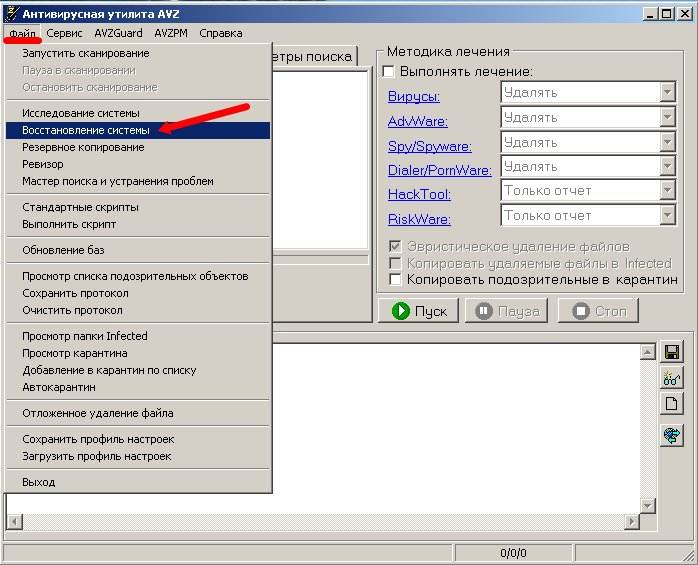Choose Добавление в карантин по списку
Image resolution: width=698 pixels, height=565 pixels.
pyautogui.click(x=138, y=370)
